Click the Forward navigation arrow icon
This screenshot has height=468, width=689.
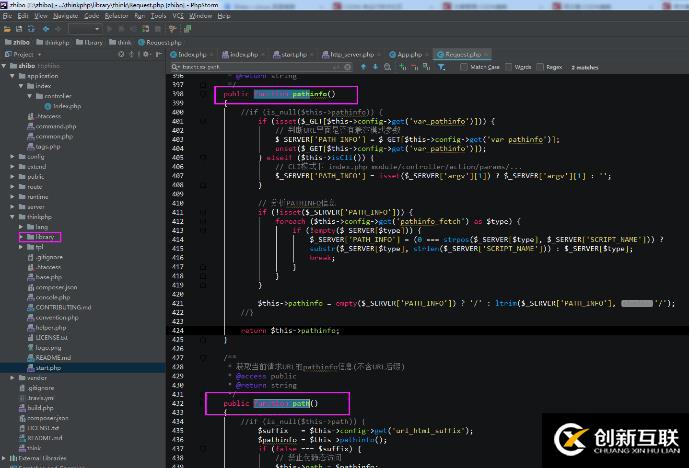click(x=58, y=29)
